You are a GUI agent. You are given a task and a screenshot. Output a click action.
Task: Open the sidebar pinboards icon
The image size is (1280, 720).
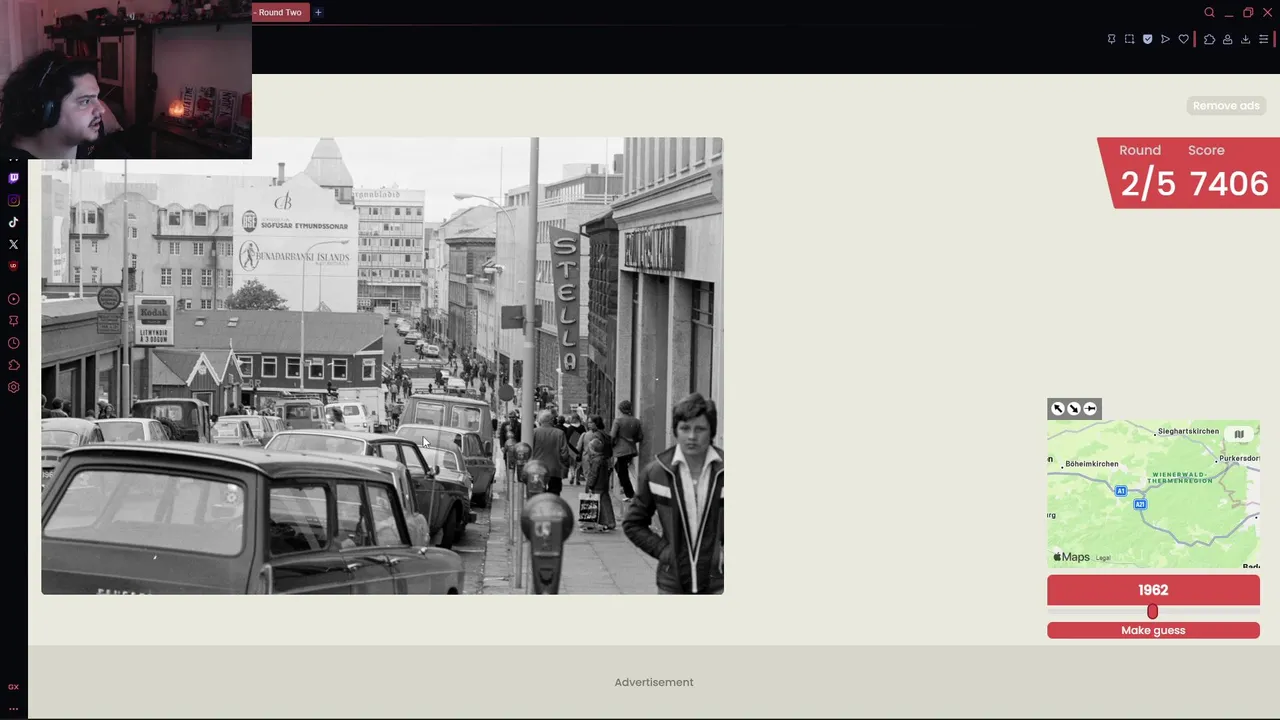click(13, 321)
